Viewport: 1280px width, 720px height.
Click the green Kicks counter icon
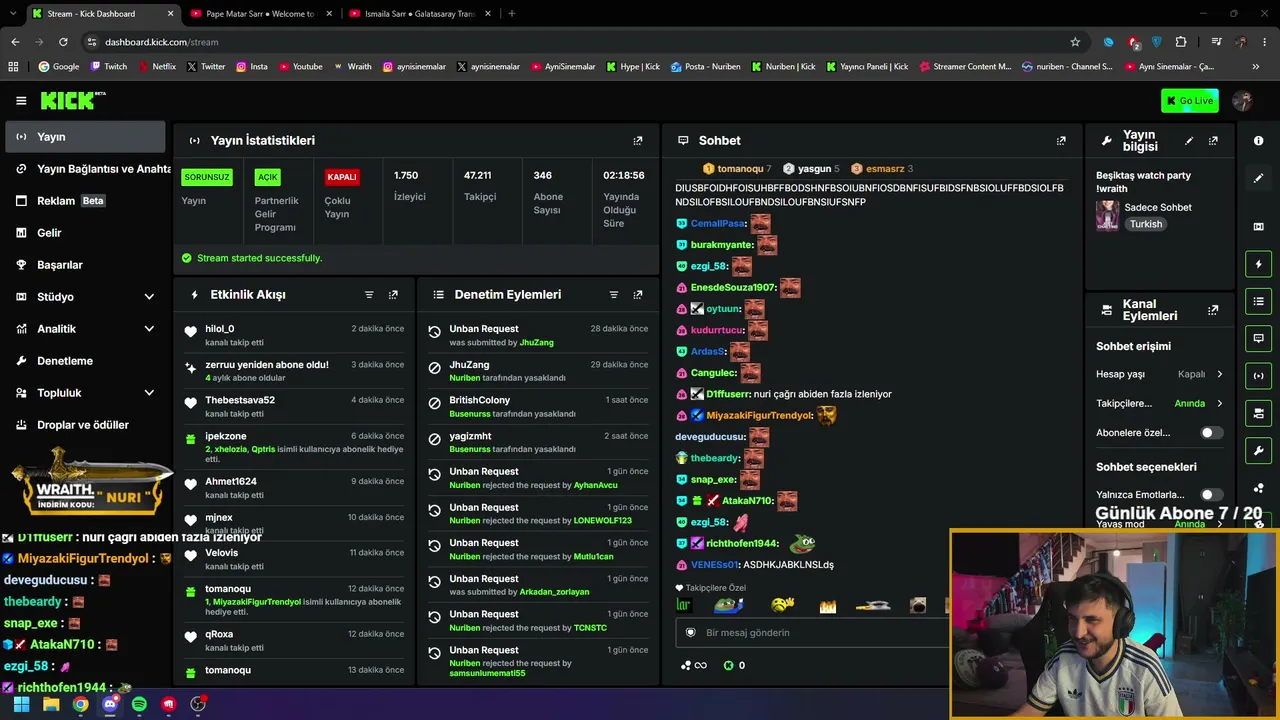728,665
